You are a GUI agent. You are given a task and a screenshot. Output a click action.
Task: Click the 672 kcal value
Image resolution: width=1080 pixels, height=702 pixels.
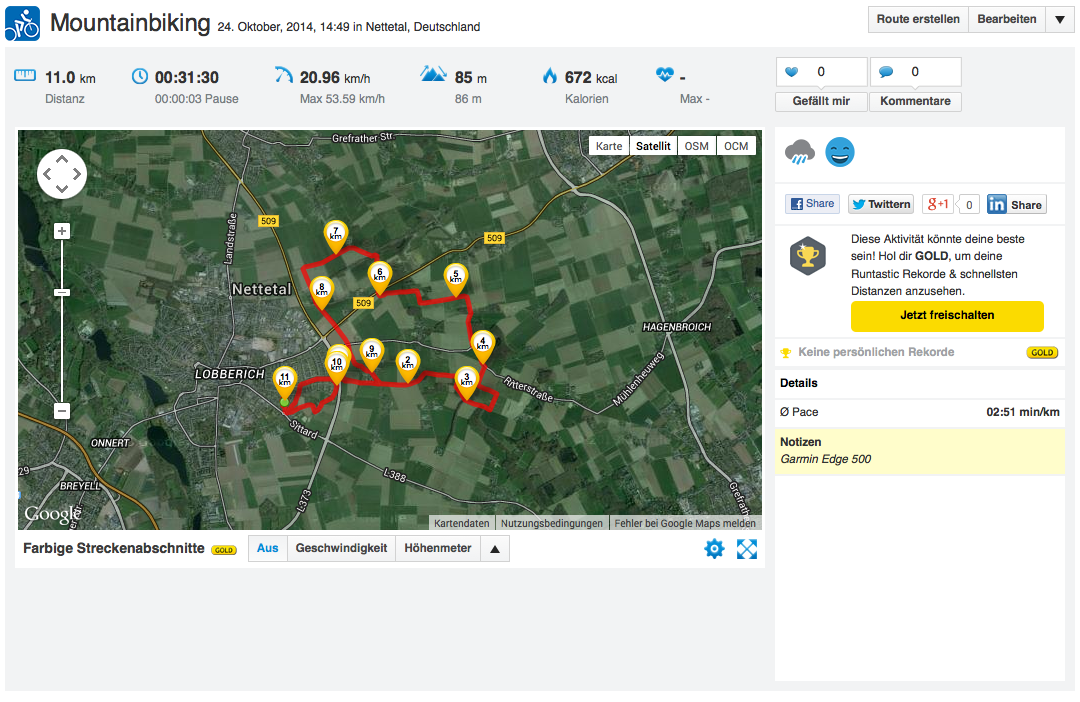click(590, 77)
